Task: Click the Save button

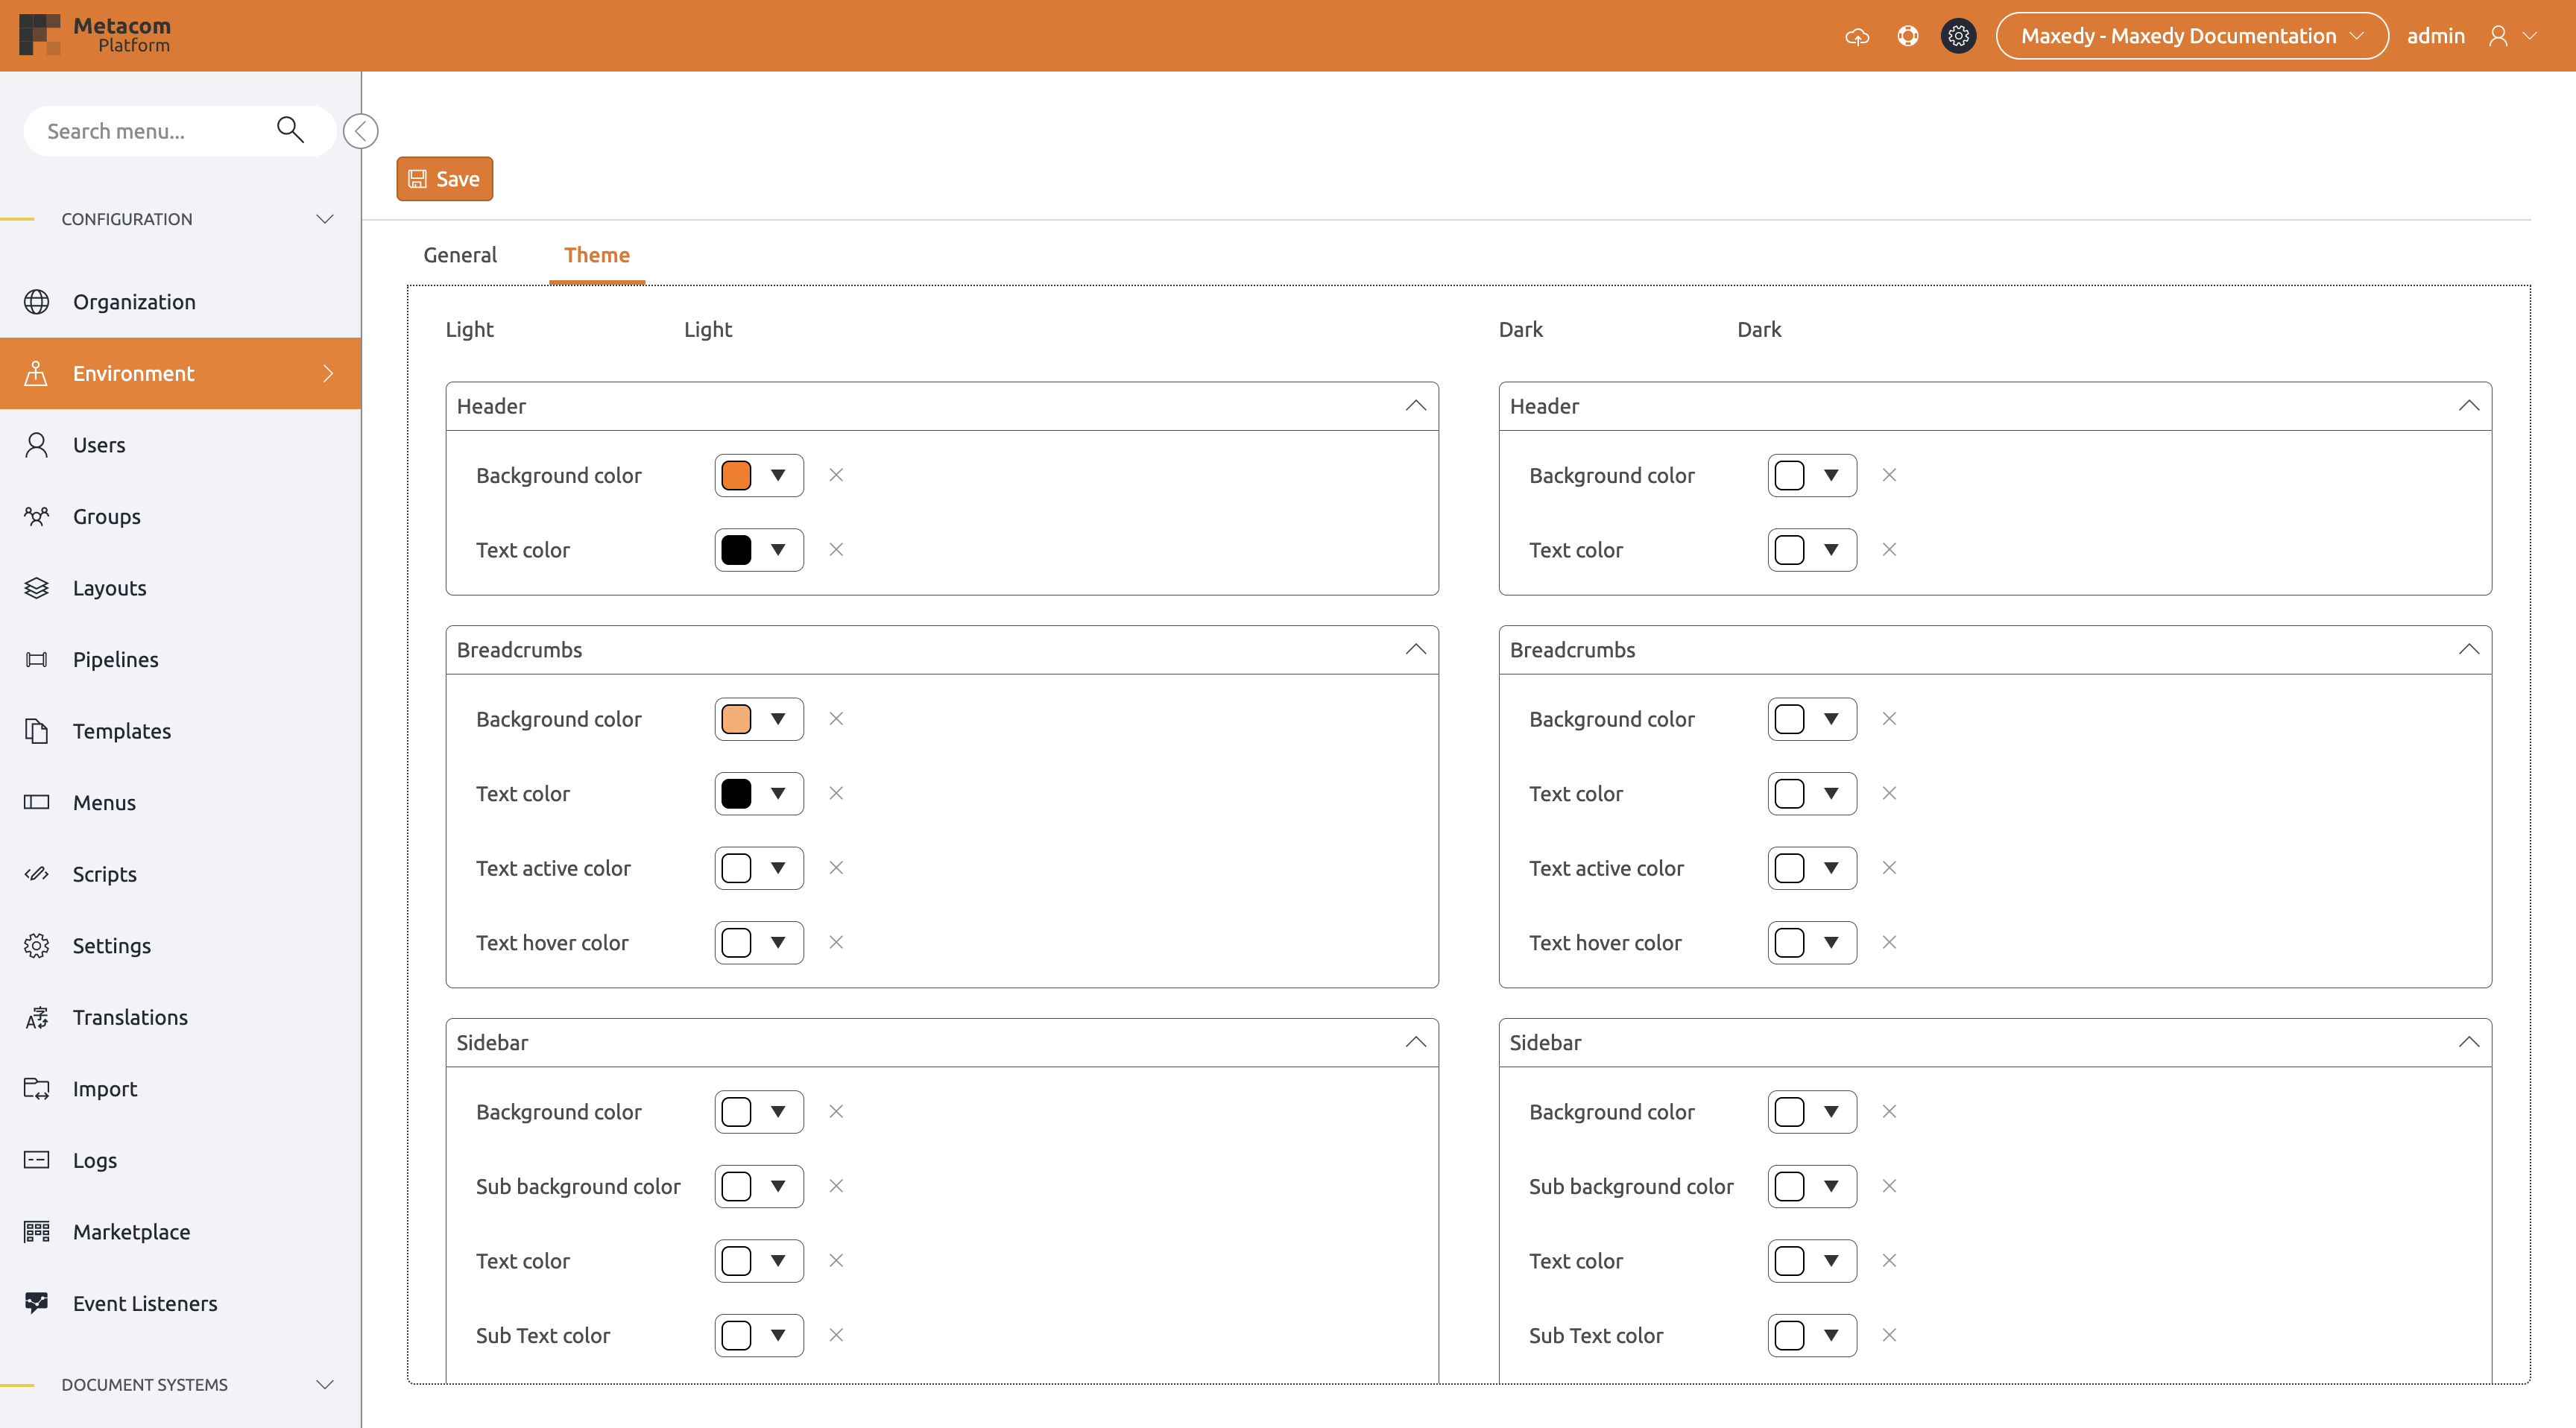Action: [444, 178]
